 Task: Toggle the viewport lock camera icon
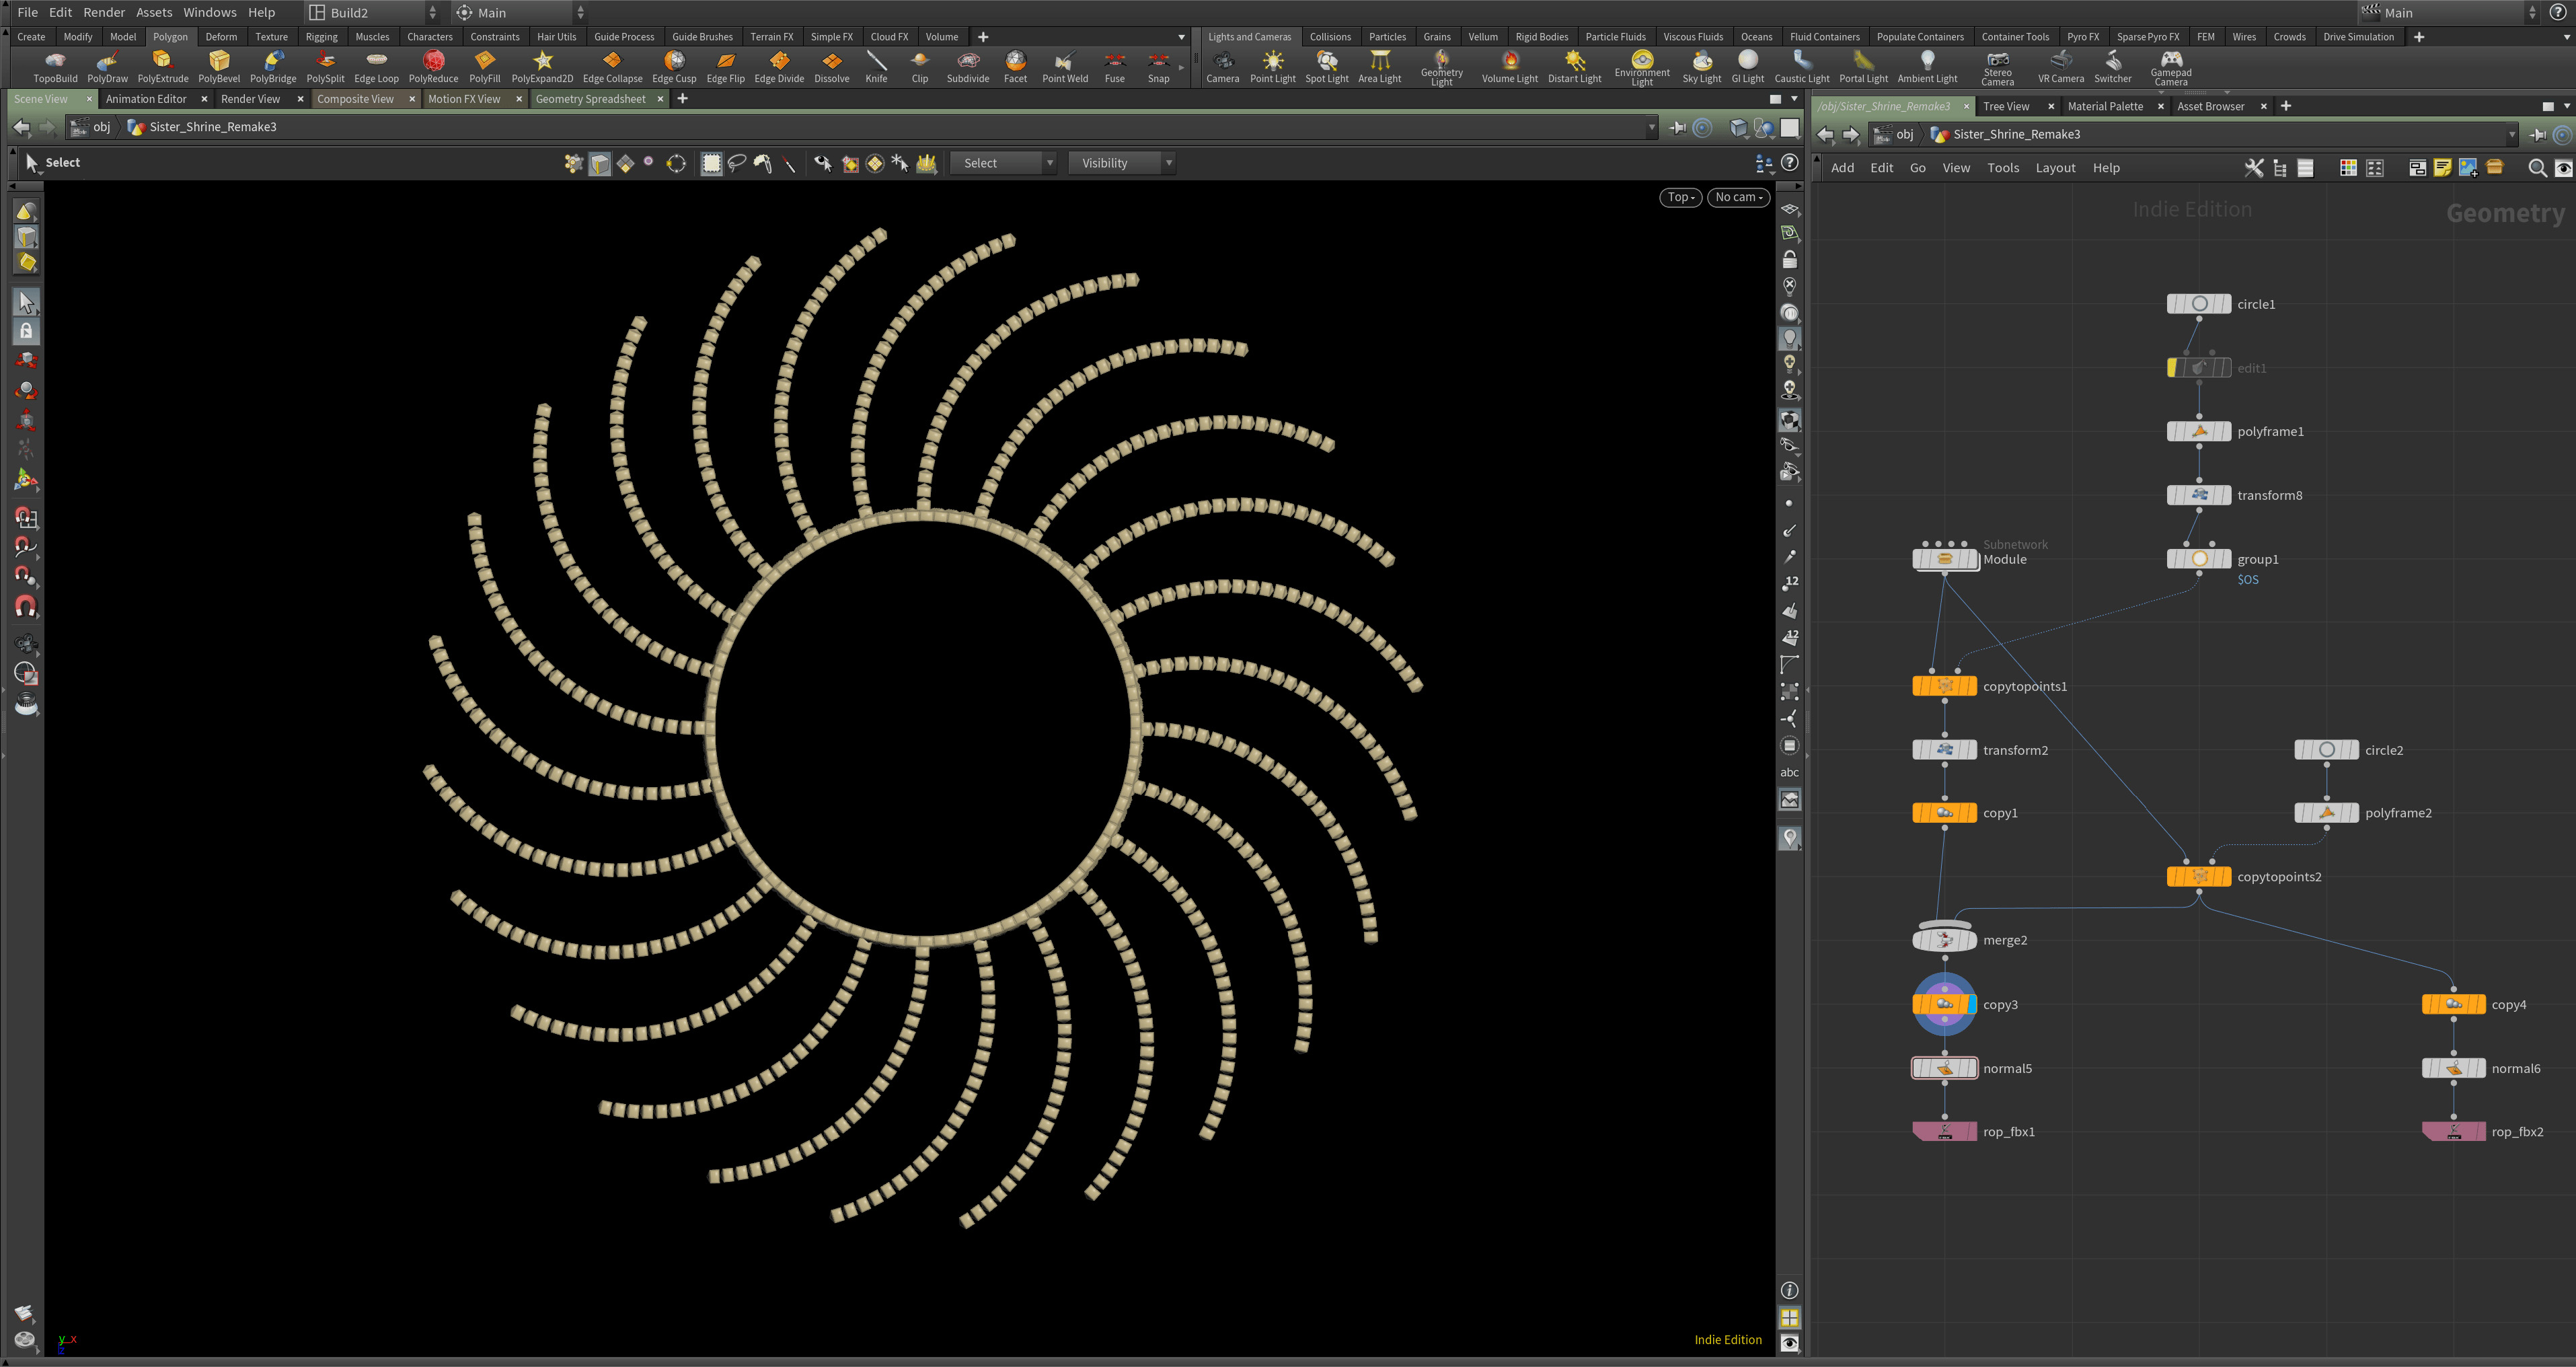[1790, 260]
